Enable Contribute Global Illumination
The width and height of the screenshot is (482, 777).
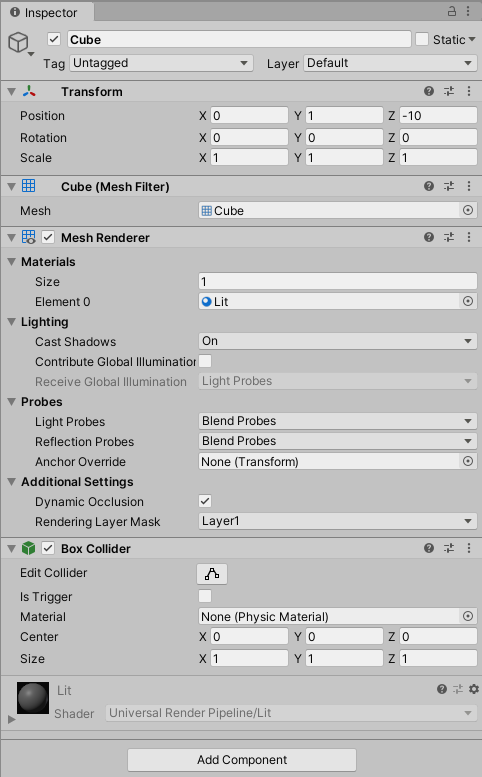click(205, 361)
